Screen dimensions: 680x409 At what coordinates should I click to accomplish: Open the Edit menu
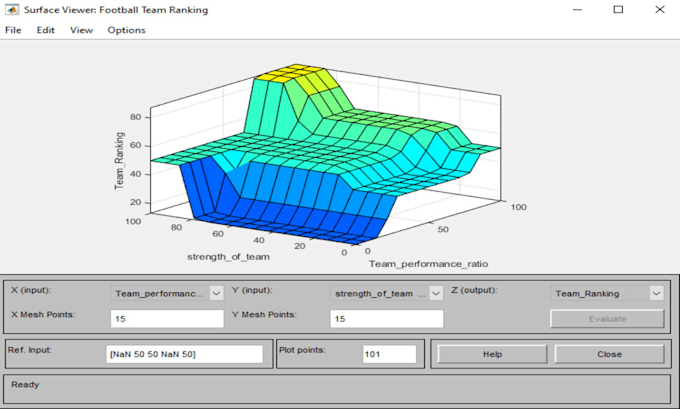click(46, 30)
